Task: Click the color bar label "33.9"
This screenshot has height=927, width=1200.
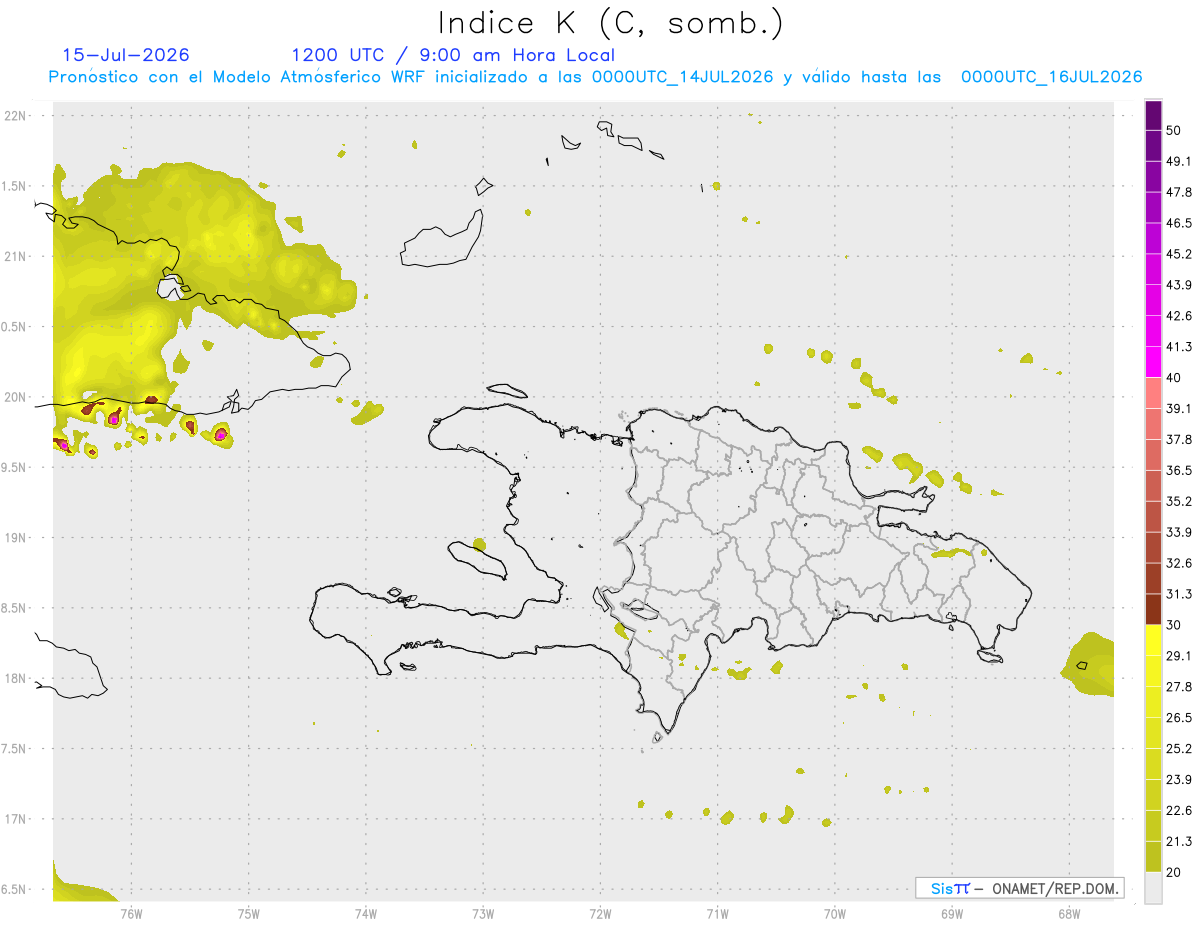Action: 1180,532
